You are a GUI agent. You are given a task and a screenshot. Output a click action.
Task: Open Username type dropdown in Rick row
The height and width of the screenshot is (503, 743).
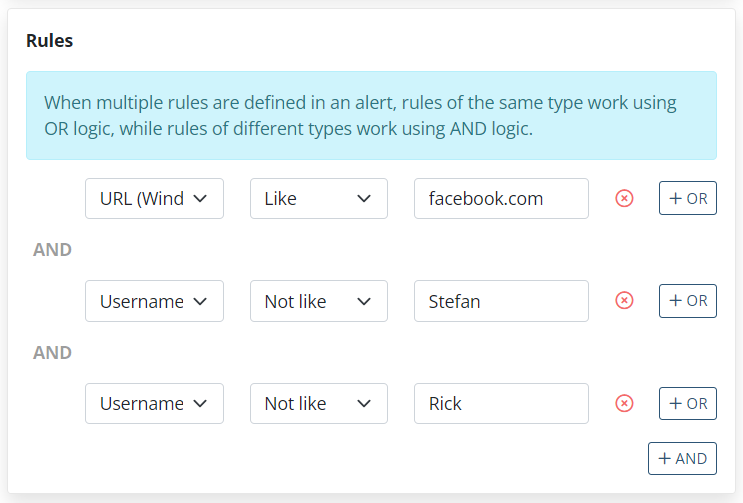pos(154,403)
